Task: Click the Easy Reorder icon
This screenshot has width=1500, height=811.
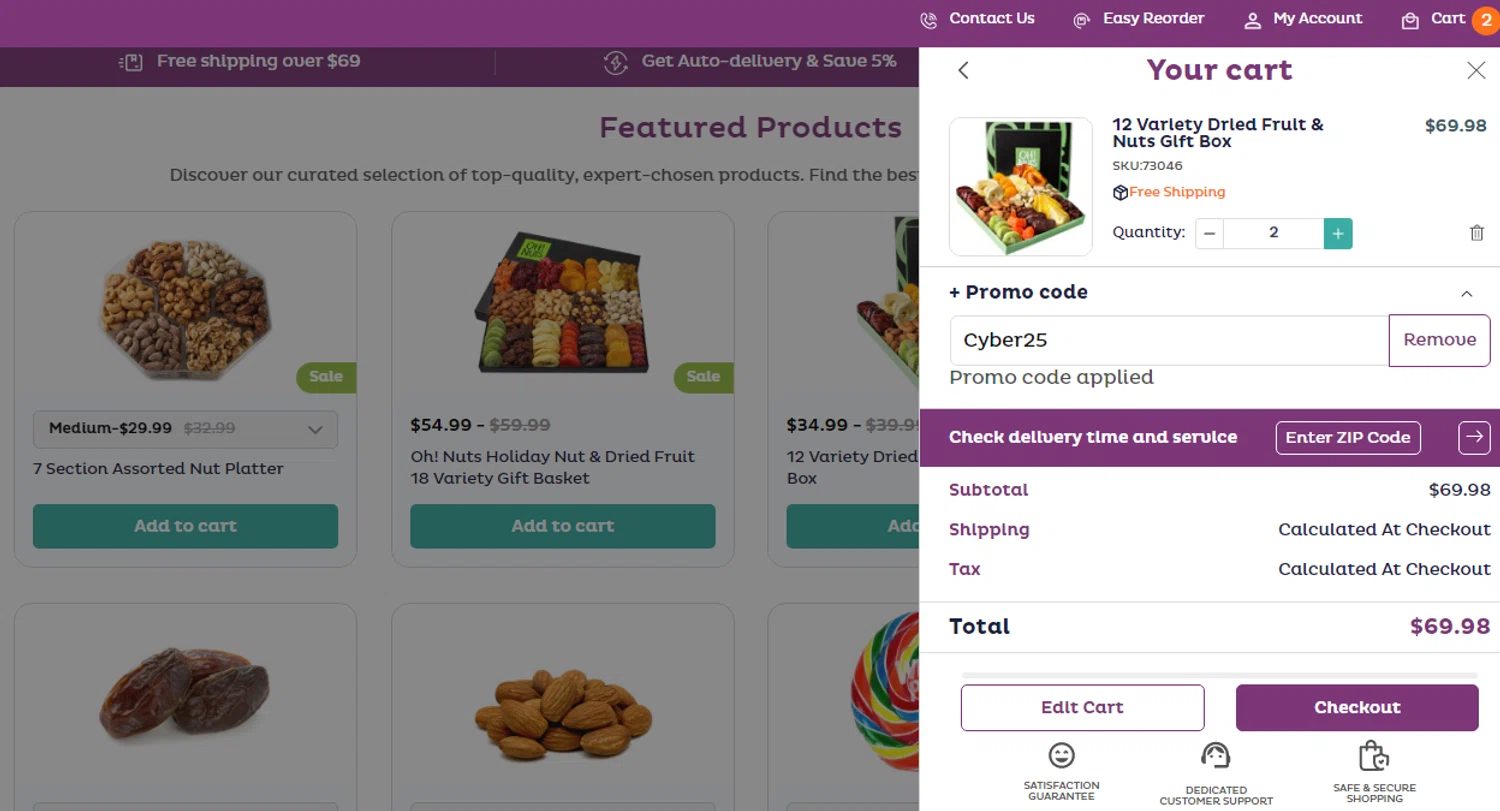Action: tap(1081, 20)
